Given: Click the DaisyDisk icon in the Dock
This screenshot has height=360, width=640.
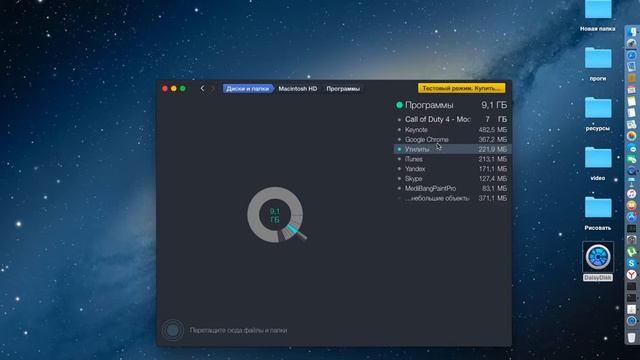Looking at the screenshot, I should [x=632, y=320].
